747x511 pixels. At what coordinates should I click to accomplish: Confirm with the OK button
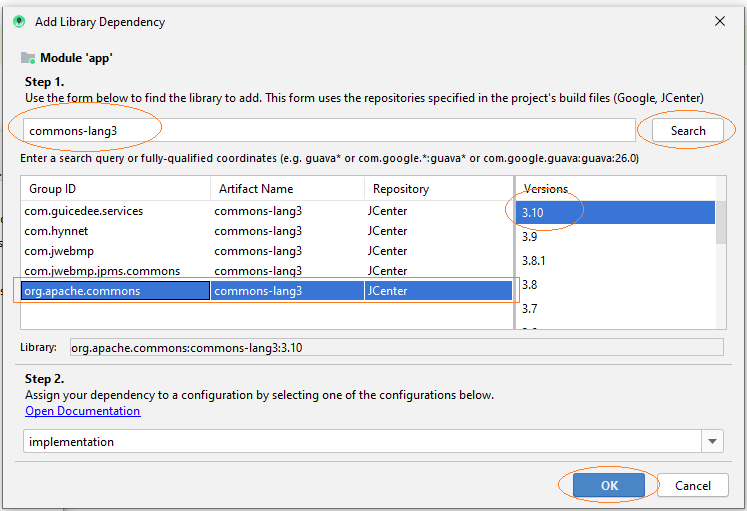coord(609,485)
